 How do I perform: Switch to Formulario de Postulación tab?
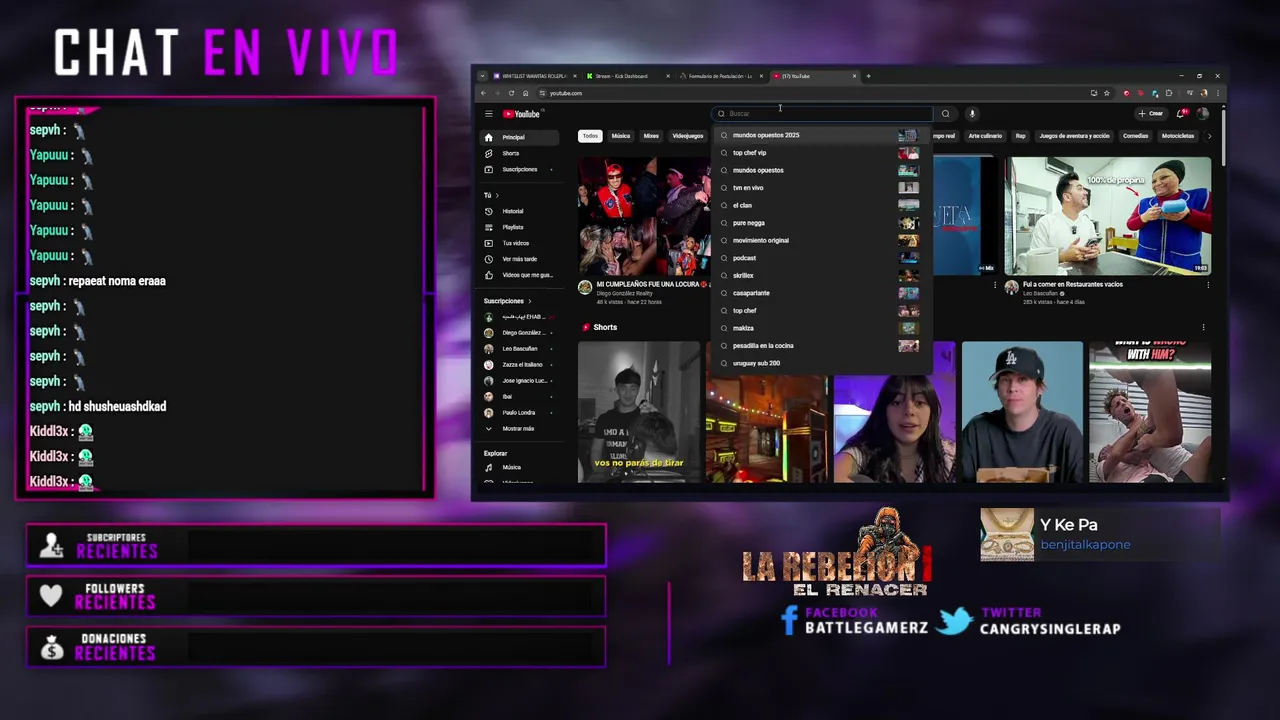coord(720,76)
